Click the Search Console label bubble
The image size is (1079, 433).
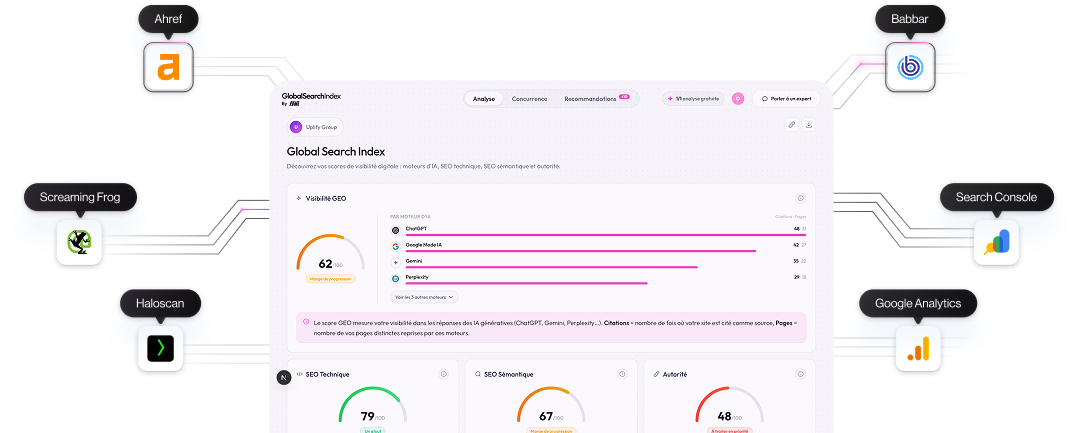996,198
